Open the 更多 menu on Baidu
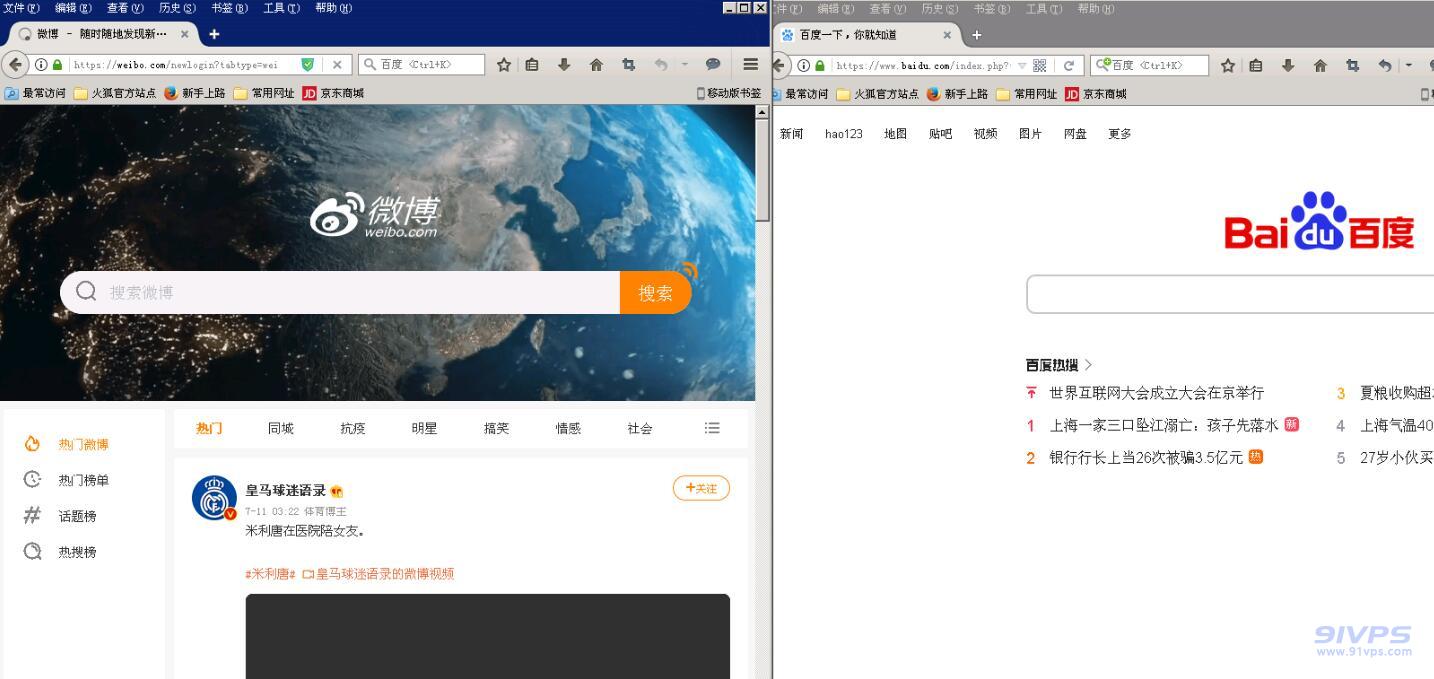The height and width of the screenshot is (679, 1434). point(1120,134)
